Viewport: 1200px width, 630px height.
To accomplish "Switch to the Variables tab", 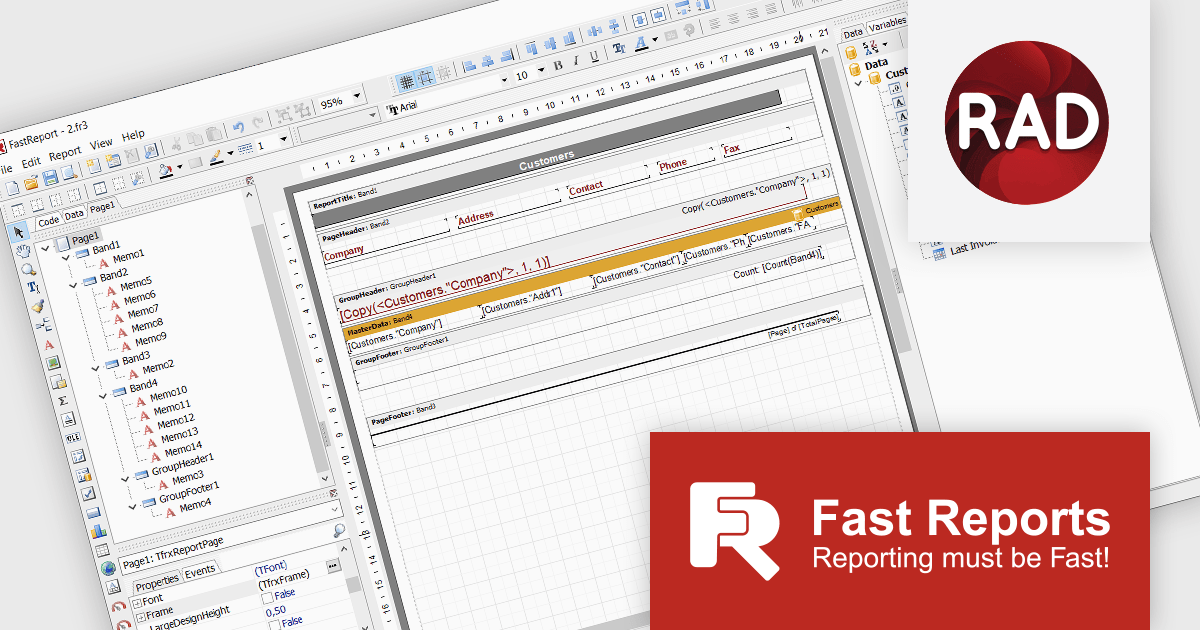I will pyautogui.click(x=888, y=24).
